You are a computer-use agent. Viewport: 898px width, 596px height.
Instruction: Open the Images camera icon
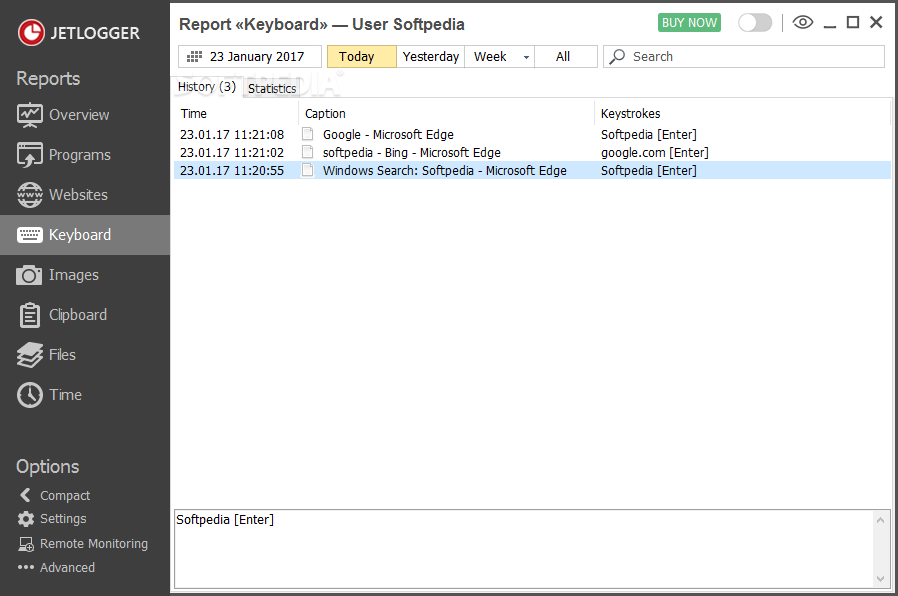pos(29,275)
